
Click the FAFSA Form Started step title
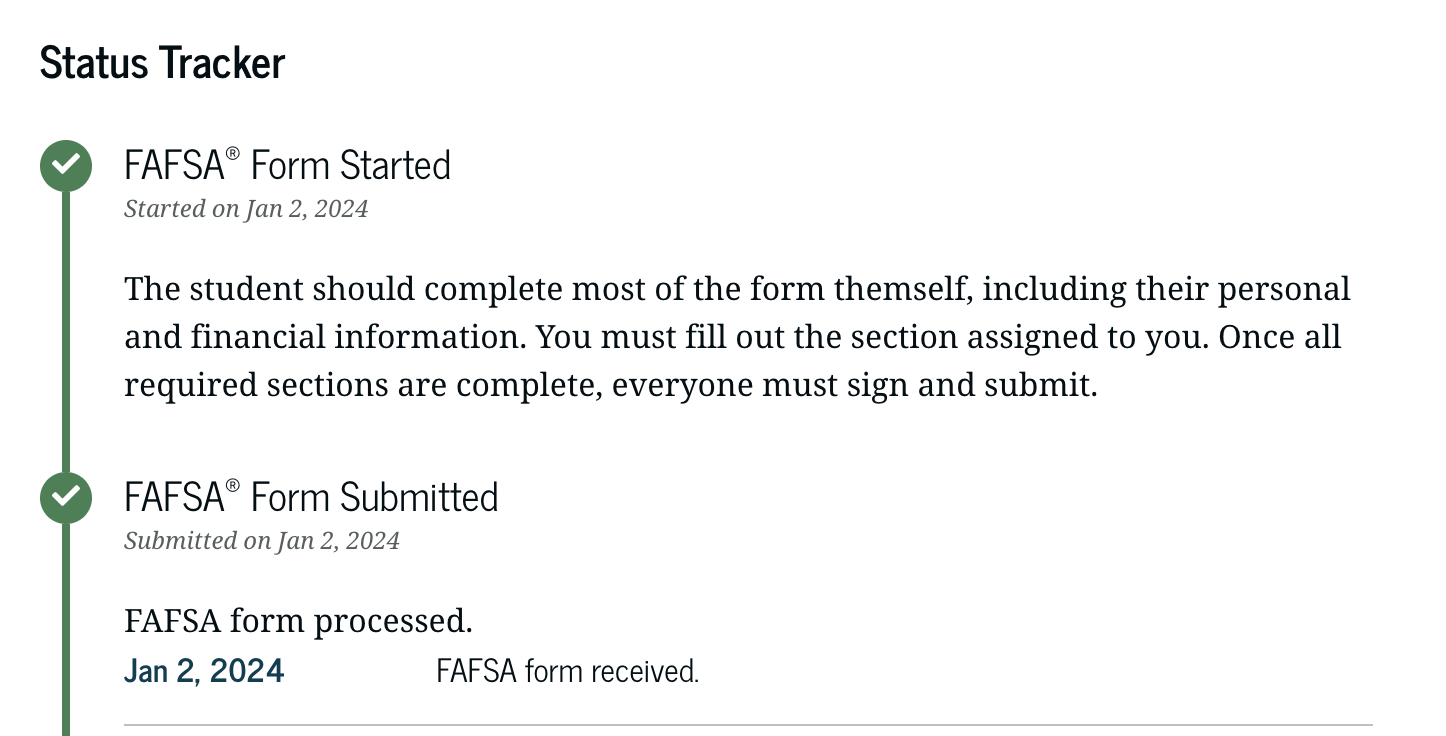pos(287,165)
